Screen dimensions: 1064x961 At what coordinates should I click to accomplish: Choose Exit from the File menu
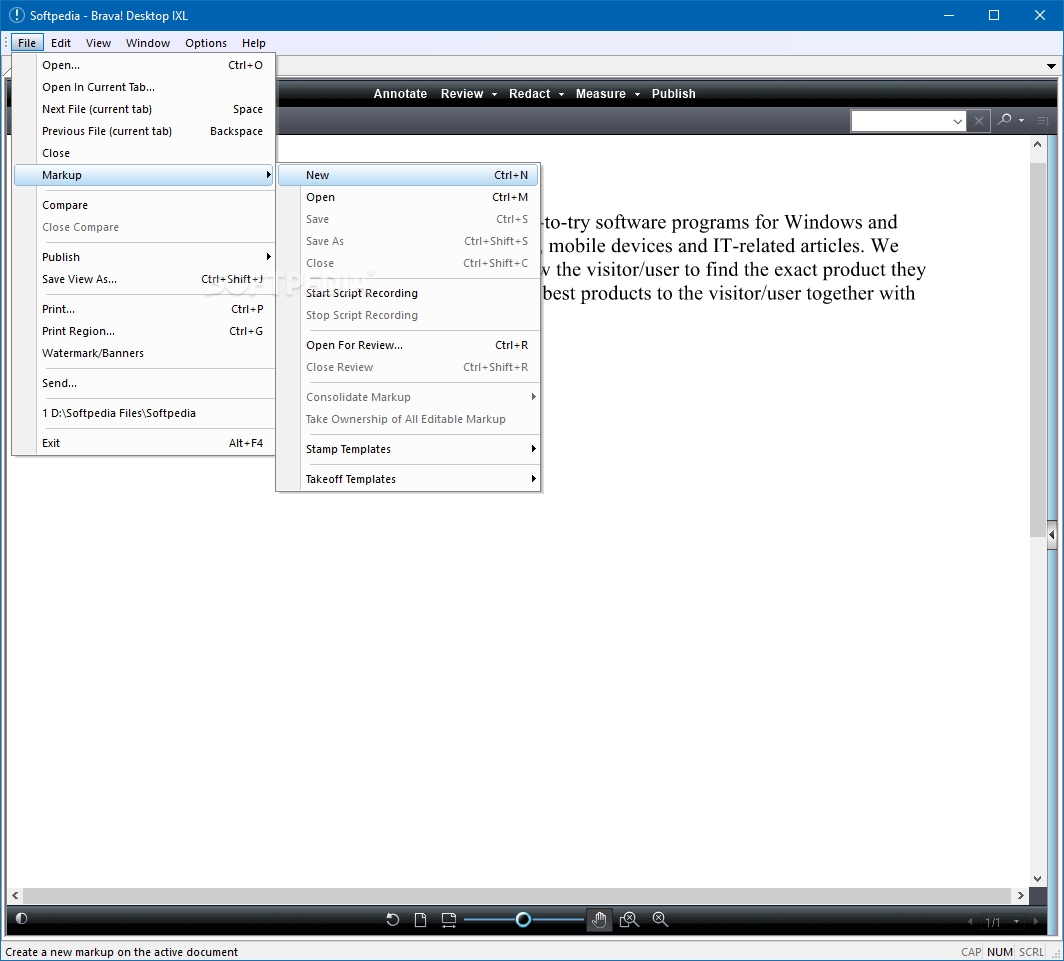(x=144, y=442)
